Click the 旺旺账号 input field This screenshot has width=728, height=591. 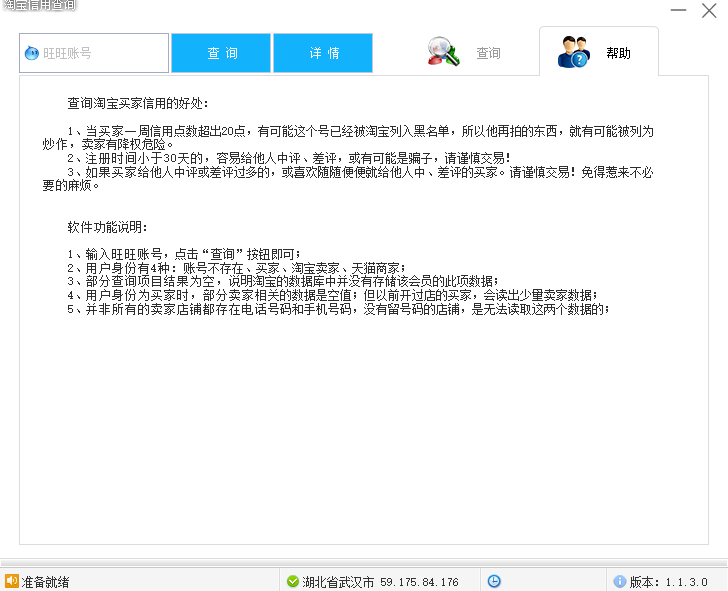pyautogui.click(x=94, y=53)
